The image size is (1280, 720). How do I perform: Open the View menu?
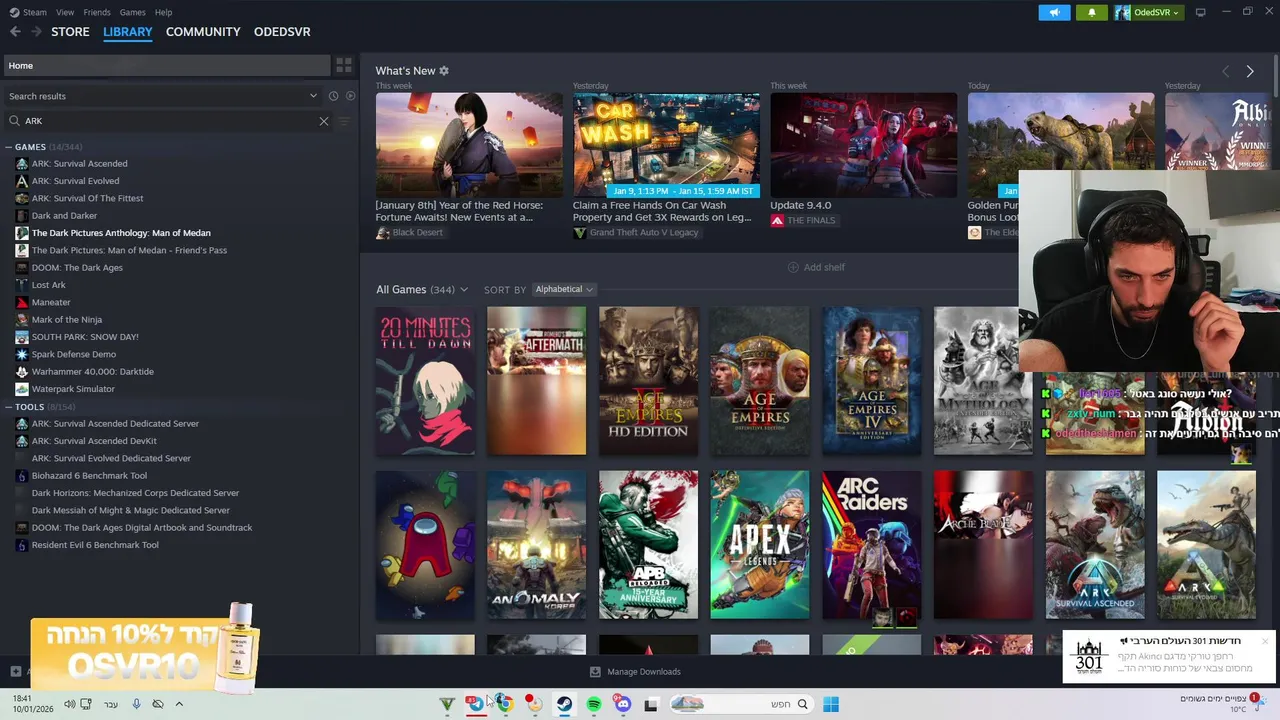[x=65, y=12]
